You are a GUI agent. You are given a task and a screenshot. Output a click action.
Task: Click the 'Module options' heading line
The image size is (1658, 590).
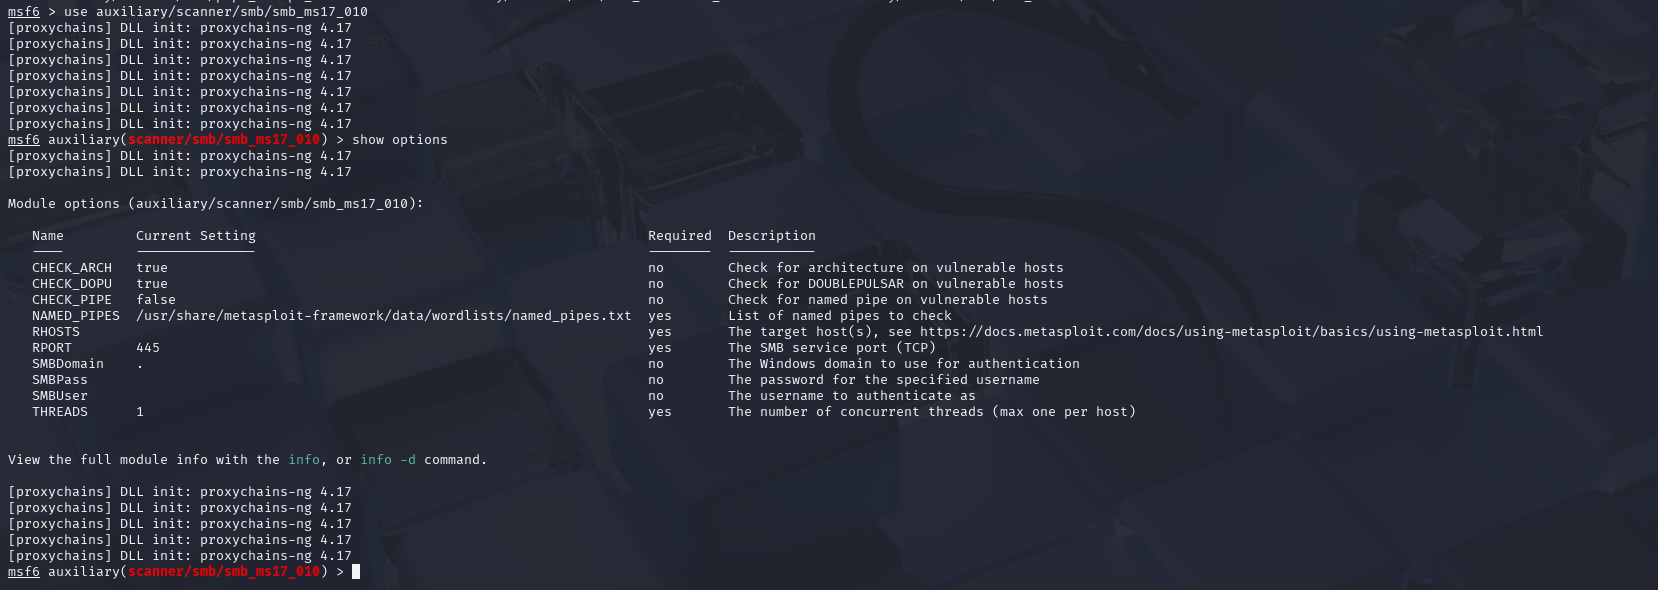216,204
